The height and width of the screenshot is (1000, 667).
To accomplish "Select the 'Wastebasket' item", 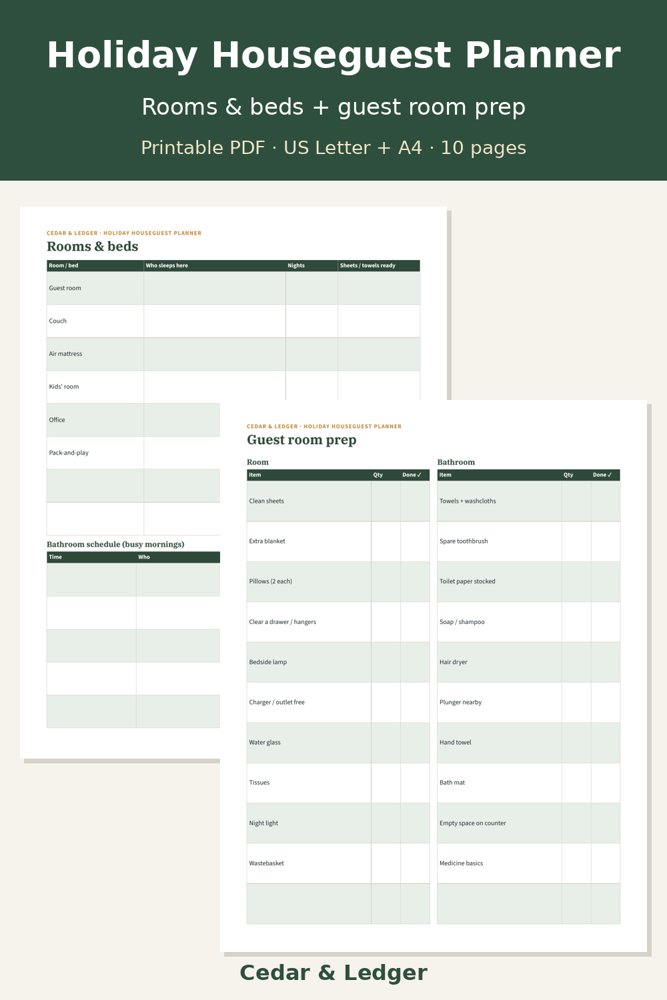I will pos(267,864).
